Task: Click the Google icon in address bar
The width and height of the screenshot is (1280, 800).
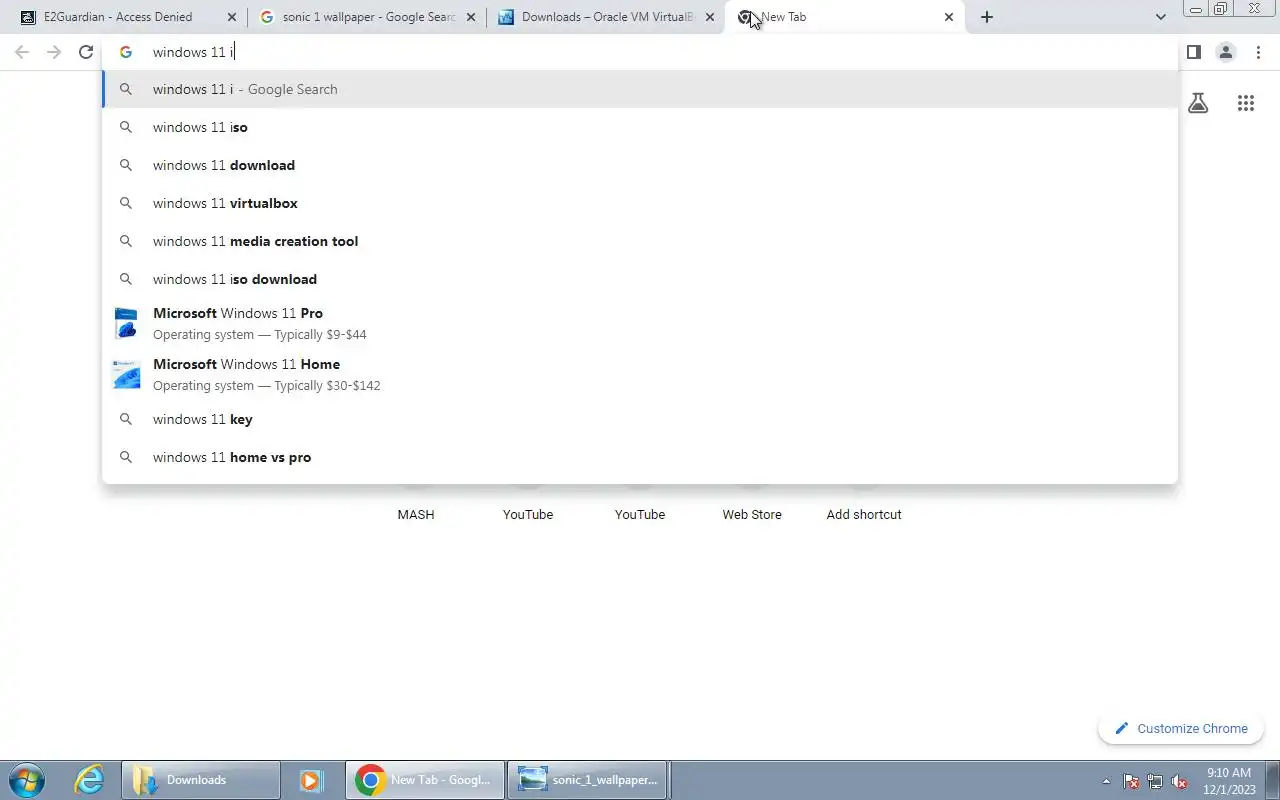Action: (x=126, y=52)
